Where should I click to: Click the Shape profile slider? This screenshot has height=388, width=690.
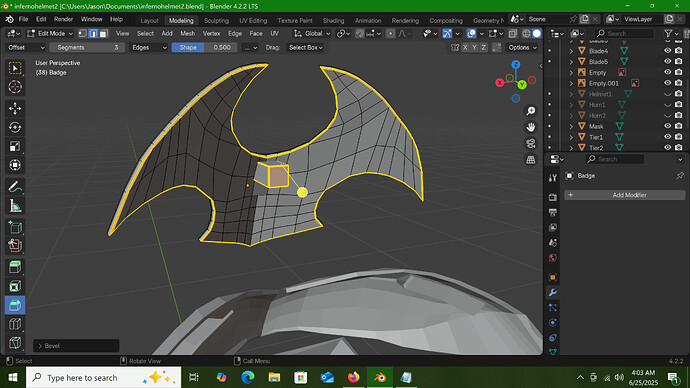(205, 48)
